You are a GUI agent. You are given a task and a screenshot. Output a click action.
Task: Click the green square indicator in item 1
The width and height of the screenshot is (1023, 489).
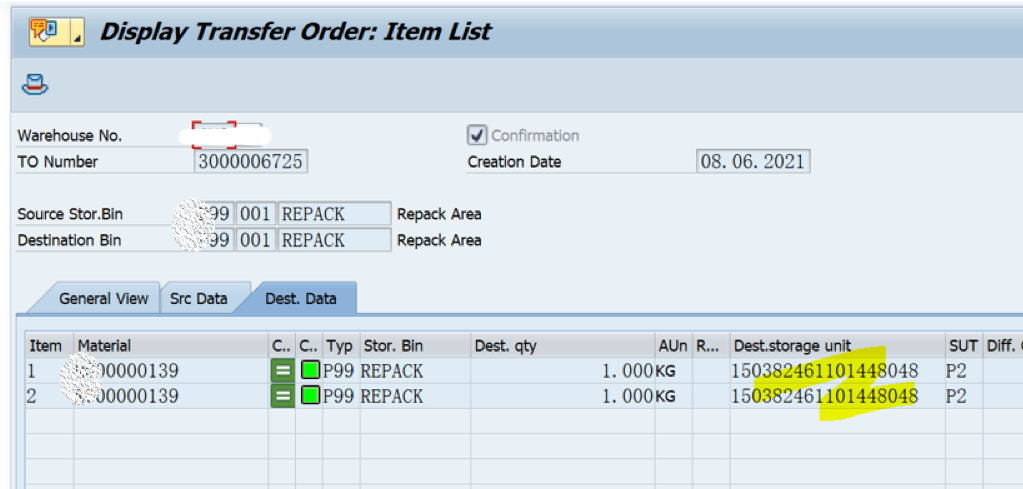311,372
